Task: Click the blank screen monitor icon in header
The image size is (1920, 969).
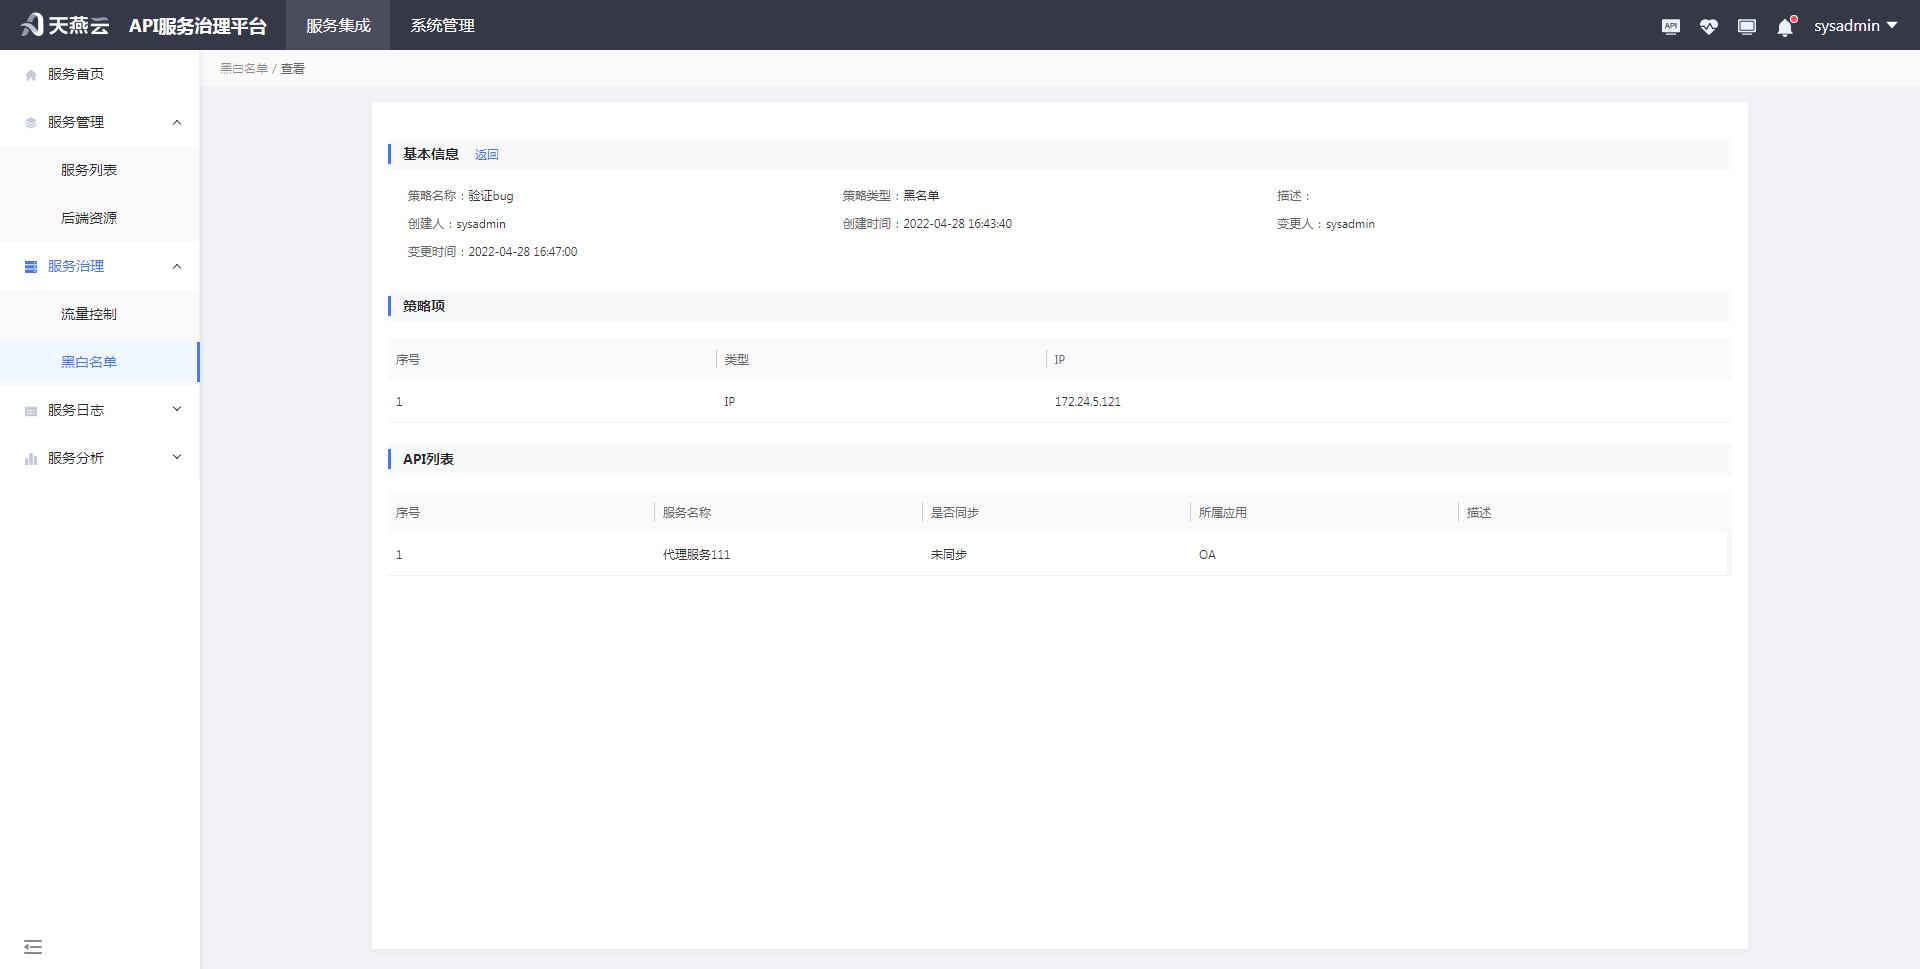Action: (1746, 26)
